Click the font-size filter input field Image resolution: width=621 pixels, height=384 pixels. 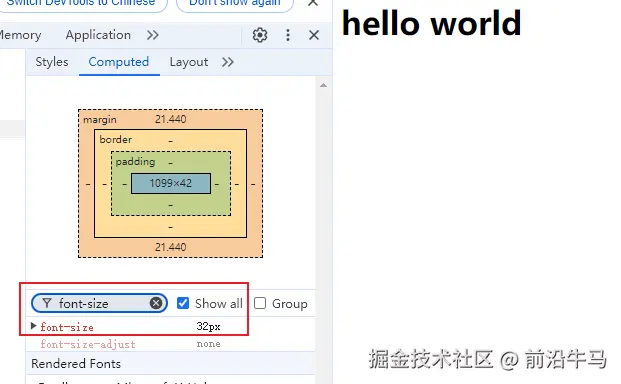coord(99,303)
